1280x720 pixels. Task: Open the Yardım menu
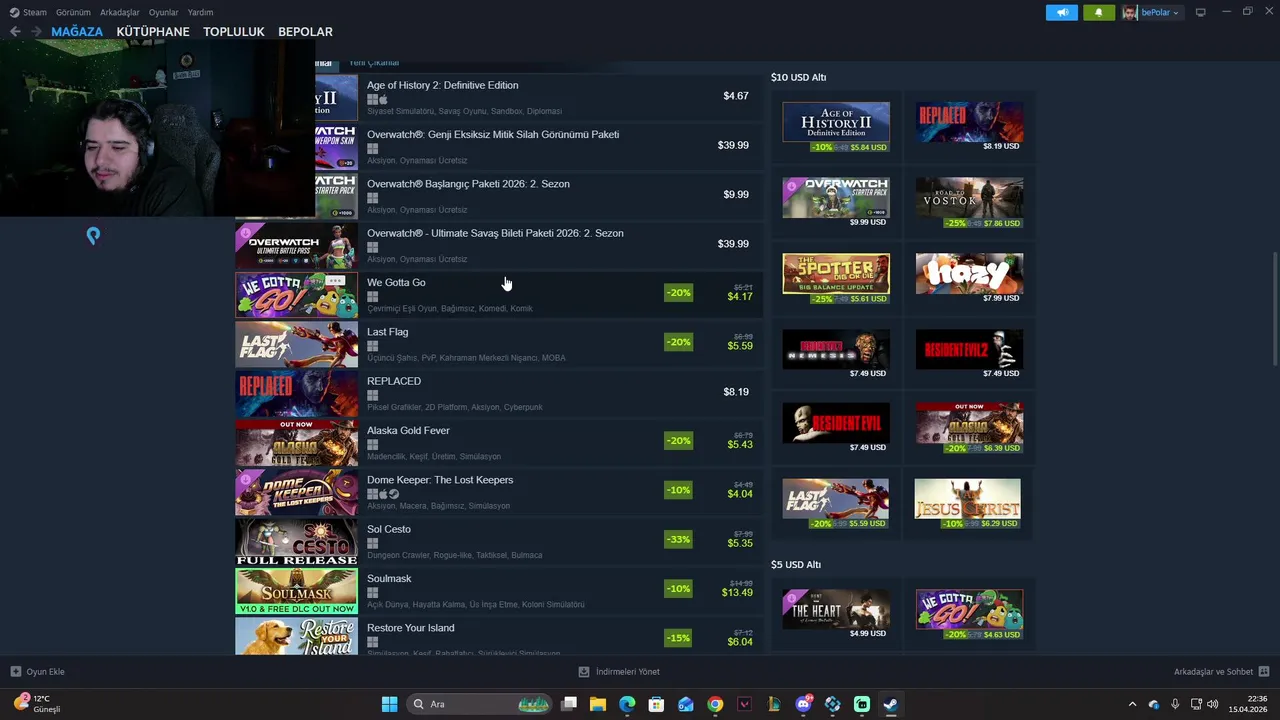pos(200,12)
